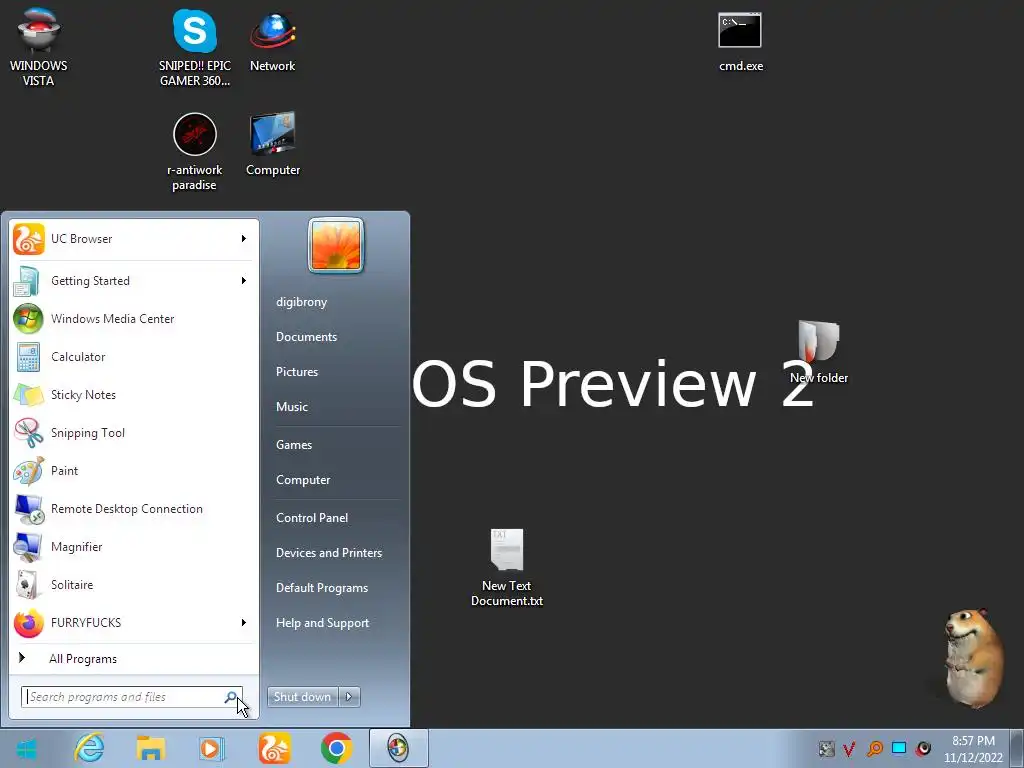The height and width of the screenshot is (768, 1024).
Task: Click the search magnifier icon in Start menu
Action: 231,697
